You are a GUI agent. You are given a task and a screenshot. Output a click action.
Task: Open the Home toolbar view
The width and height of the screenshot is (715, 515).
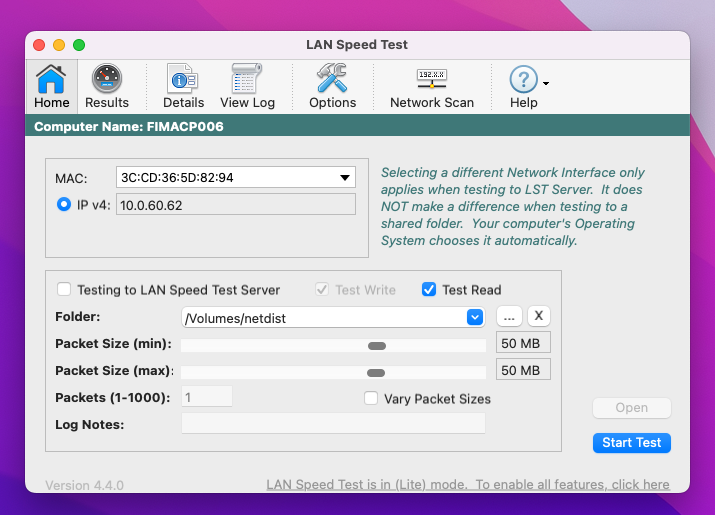point(52,87)
